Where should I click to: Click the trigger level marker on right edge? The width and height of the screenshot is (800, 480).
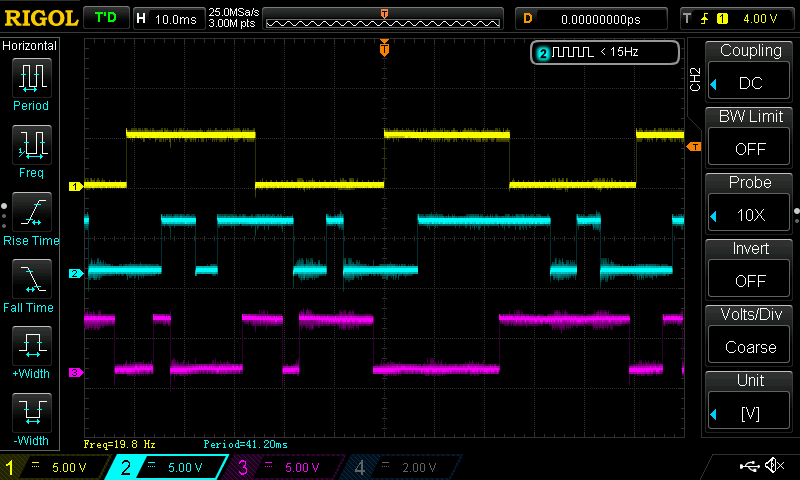click(x=694, y=147)
